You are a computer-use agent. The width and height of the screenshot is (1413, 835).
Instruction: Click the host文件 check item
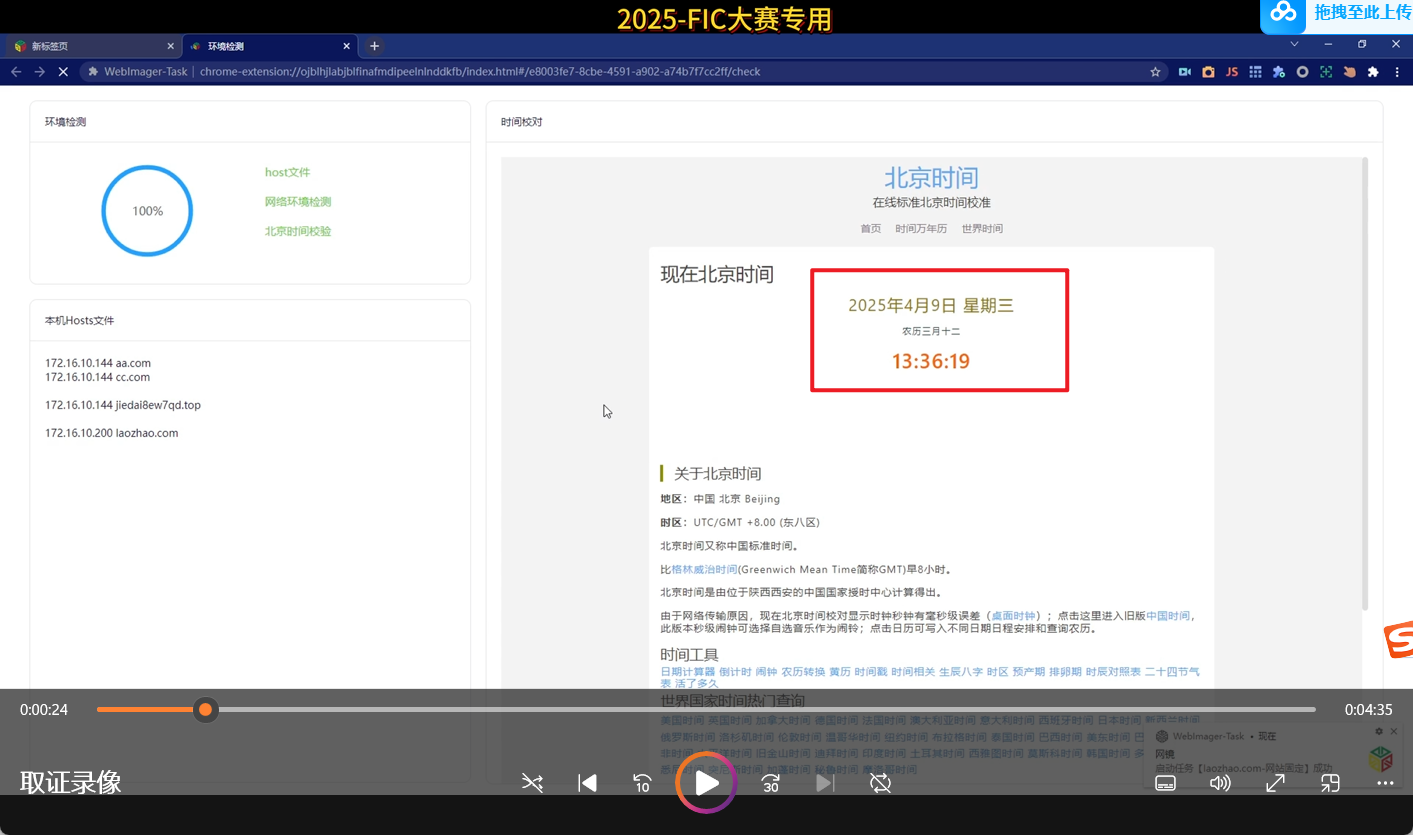point(287,173)
